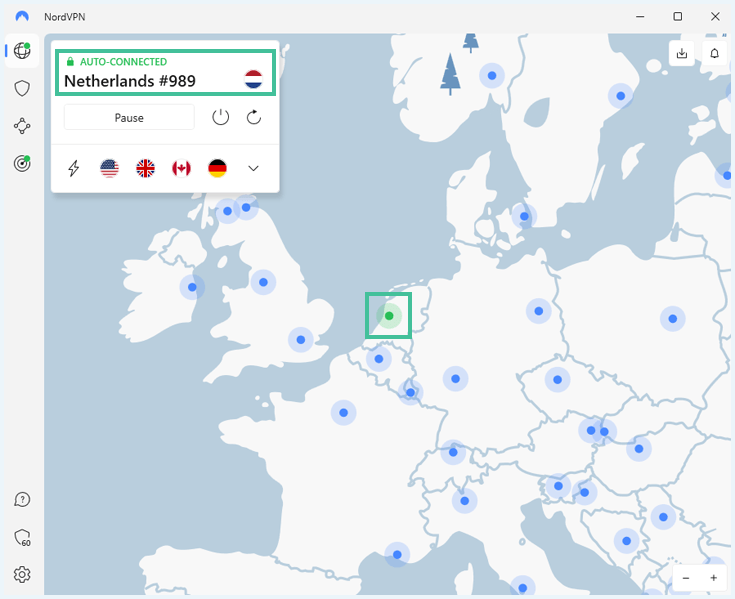Maximize the NordVPN window

point(678,16)
